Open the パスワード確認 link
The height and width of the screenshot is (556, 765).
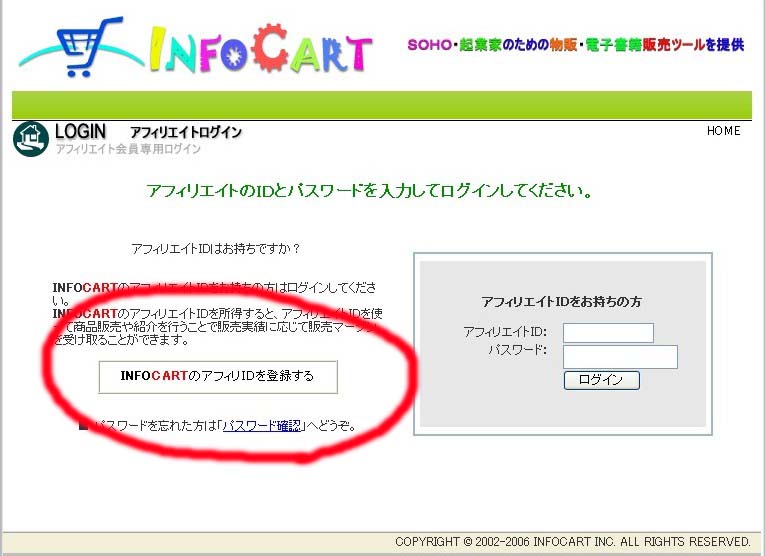(x=262, y=426)
